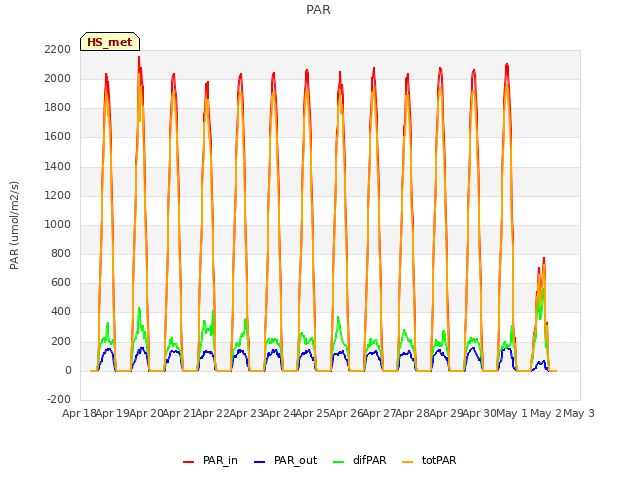Click the 2000 y-axis tick label

click(58, 78)
